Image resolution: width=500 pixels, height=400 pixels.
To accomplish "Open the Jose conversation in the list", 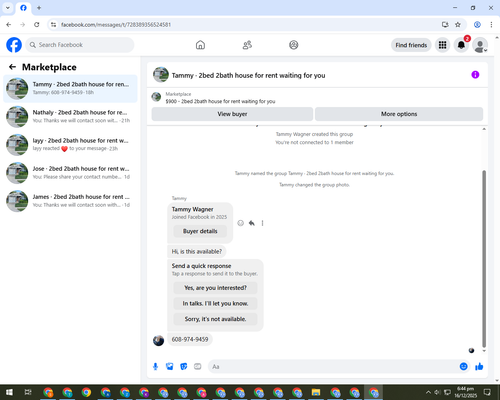I will [x=70, y=173].
